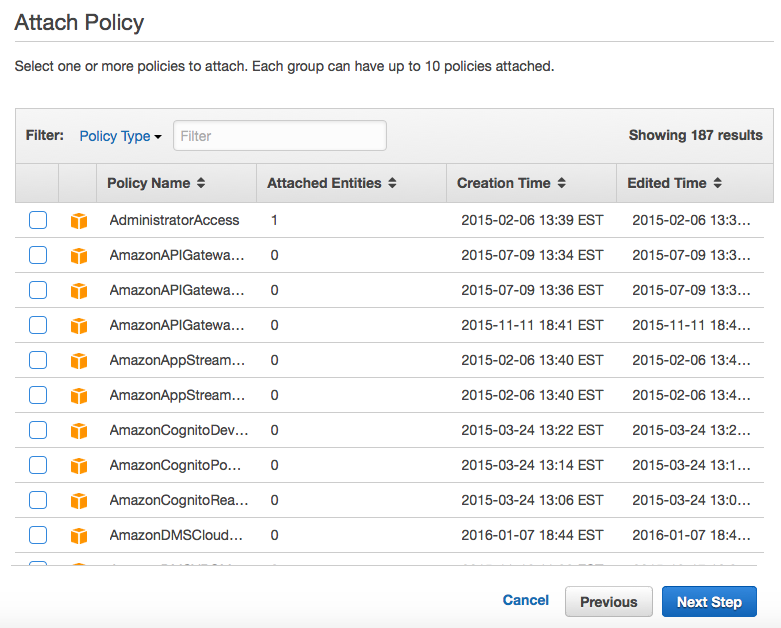781x628 pixels.
Task: Click creation time 2015-03-24 13:14 EST
Action: (532, 465)
